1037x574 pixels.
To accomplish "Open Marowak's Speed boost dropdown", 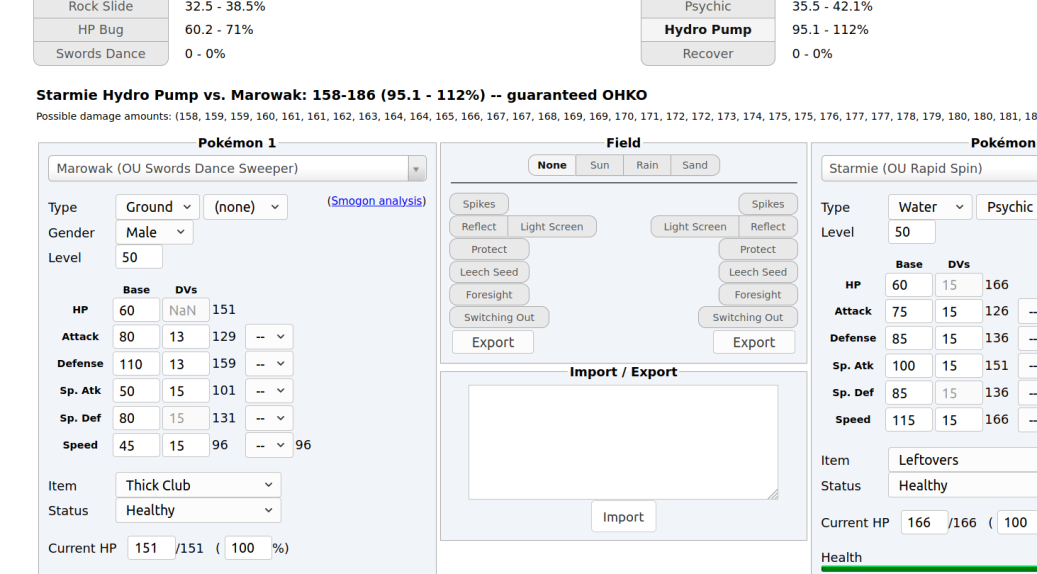I will coord(269,445).
